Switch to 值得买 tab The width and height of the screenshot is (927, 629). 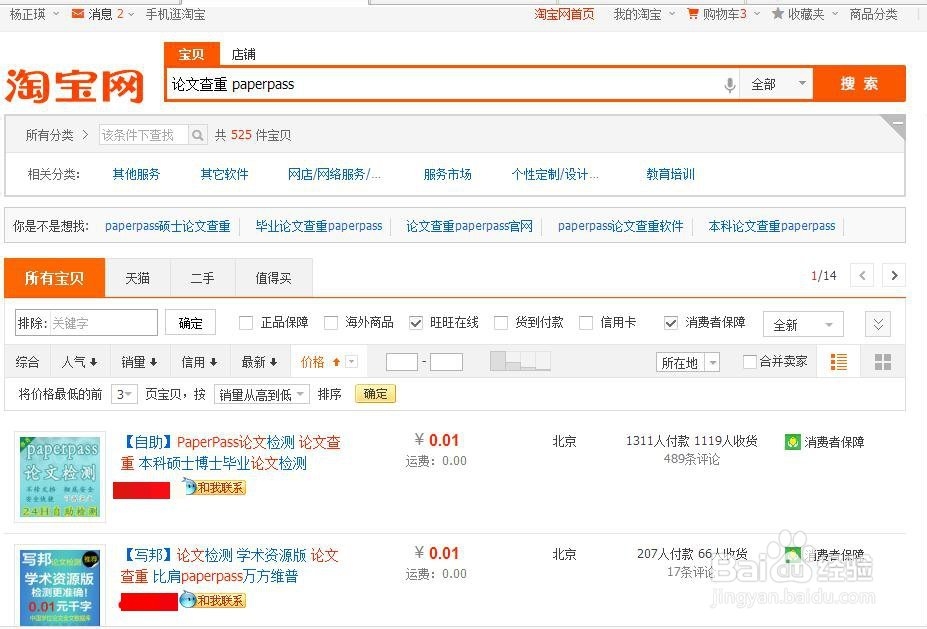coord(274,278)
